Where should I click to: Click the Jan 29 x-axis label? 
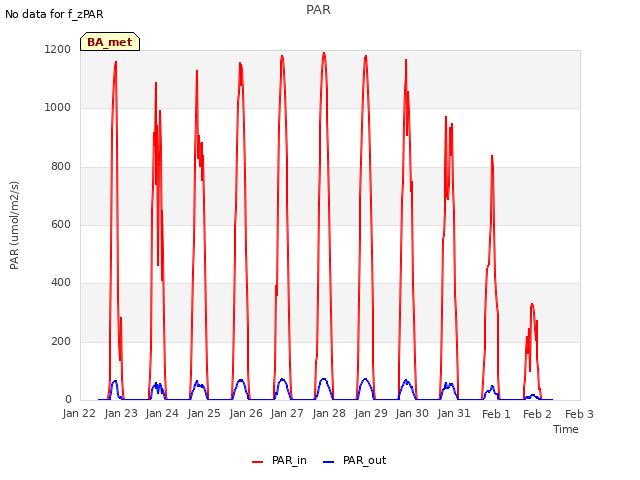point(371,413)
